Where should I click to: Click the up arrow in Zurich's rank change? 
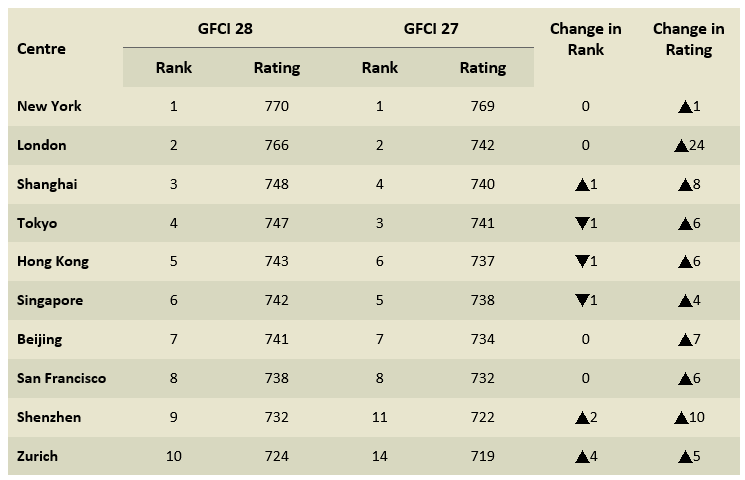[581, 456]
